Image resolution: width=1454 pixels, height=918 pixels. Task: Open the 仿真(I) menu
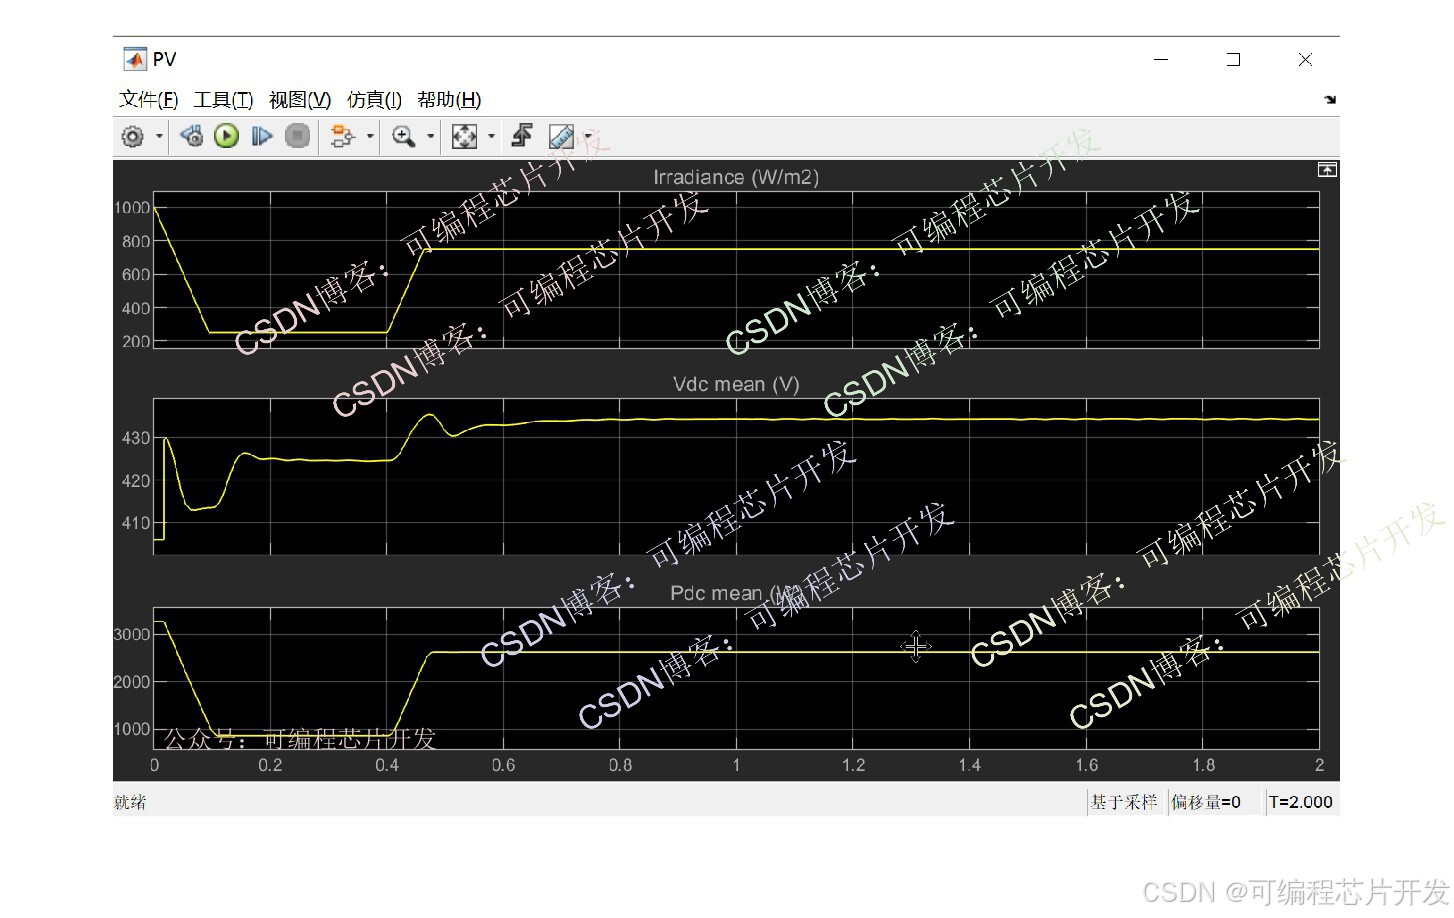pos(374,99)
